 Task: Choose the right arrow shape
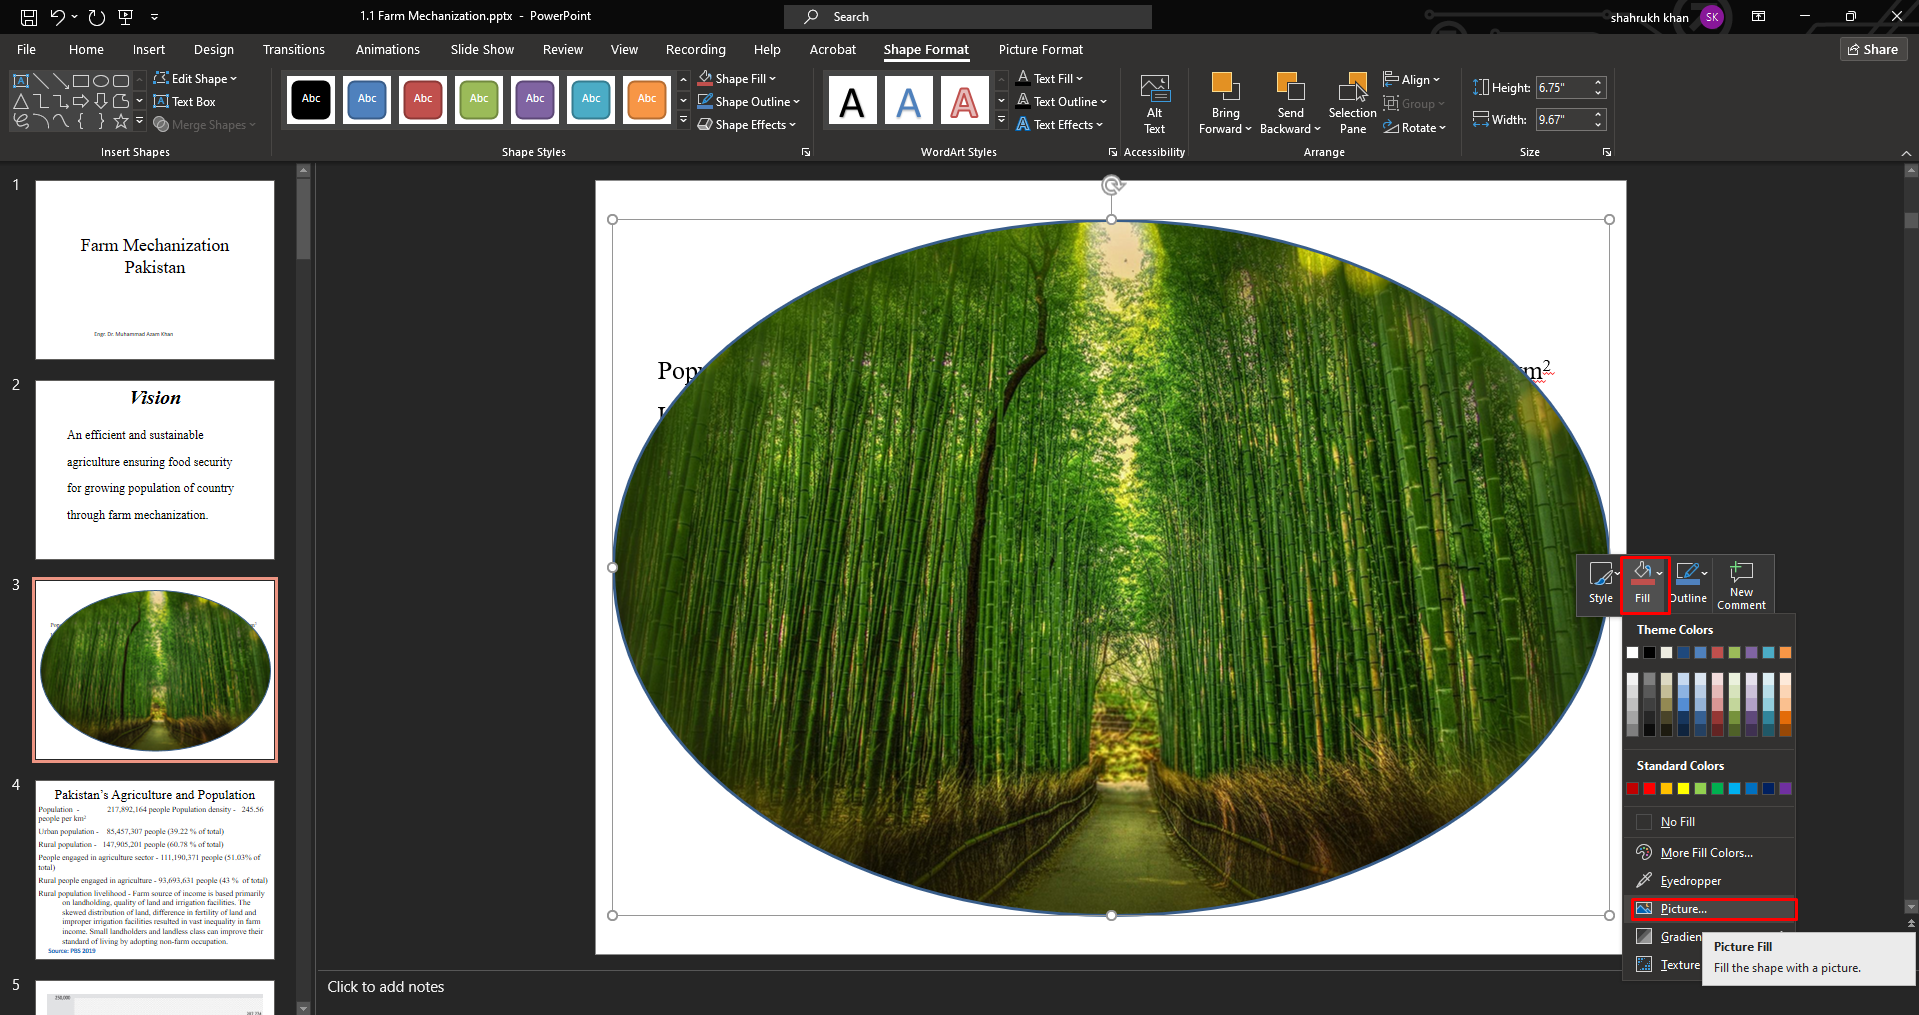[x=81, y=101]
